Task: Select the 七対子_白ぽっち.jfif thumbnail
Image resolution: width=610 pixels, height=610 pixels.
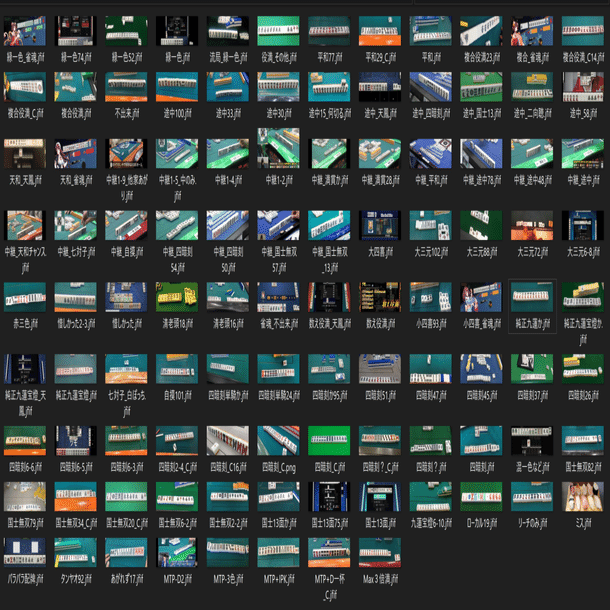Action: tap(126, 369)
